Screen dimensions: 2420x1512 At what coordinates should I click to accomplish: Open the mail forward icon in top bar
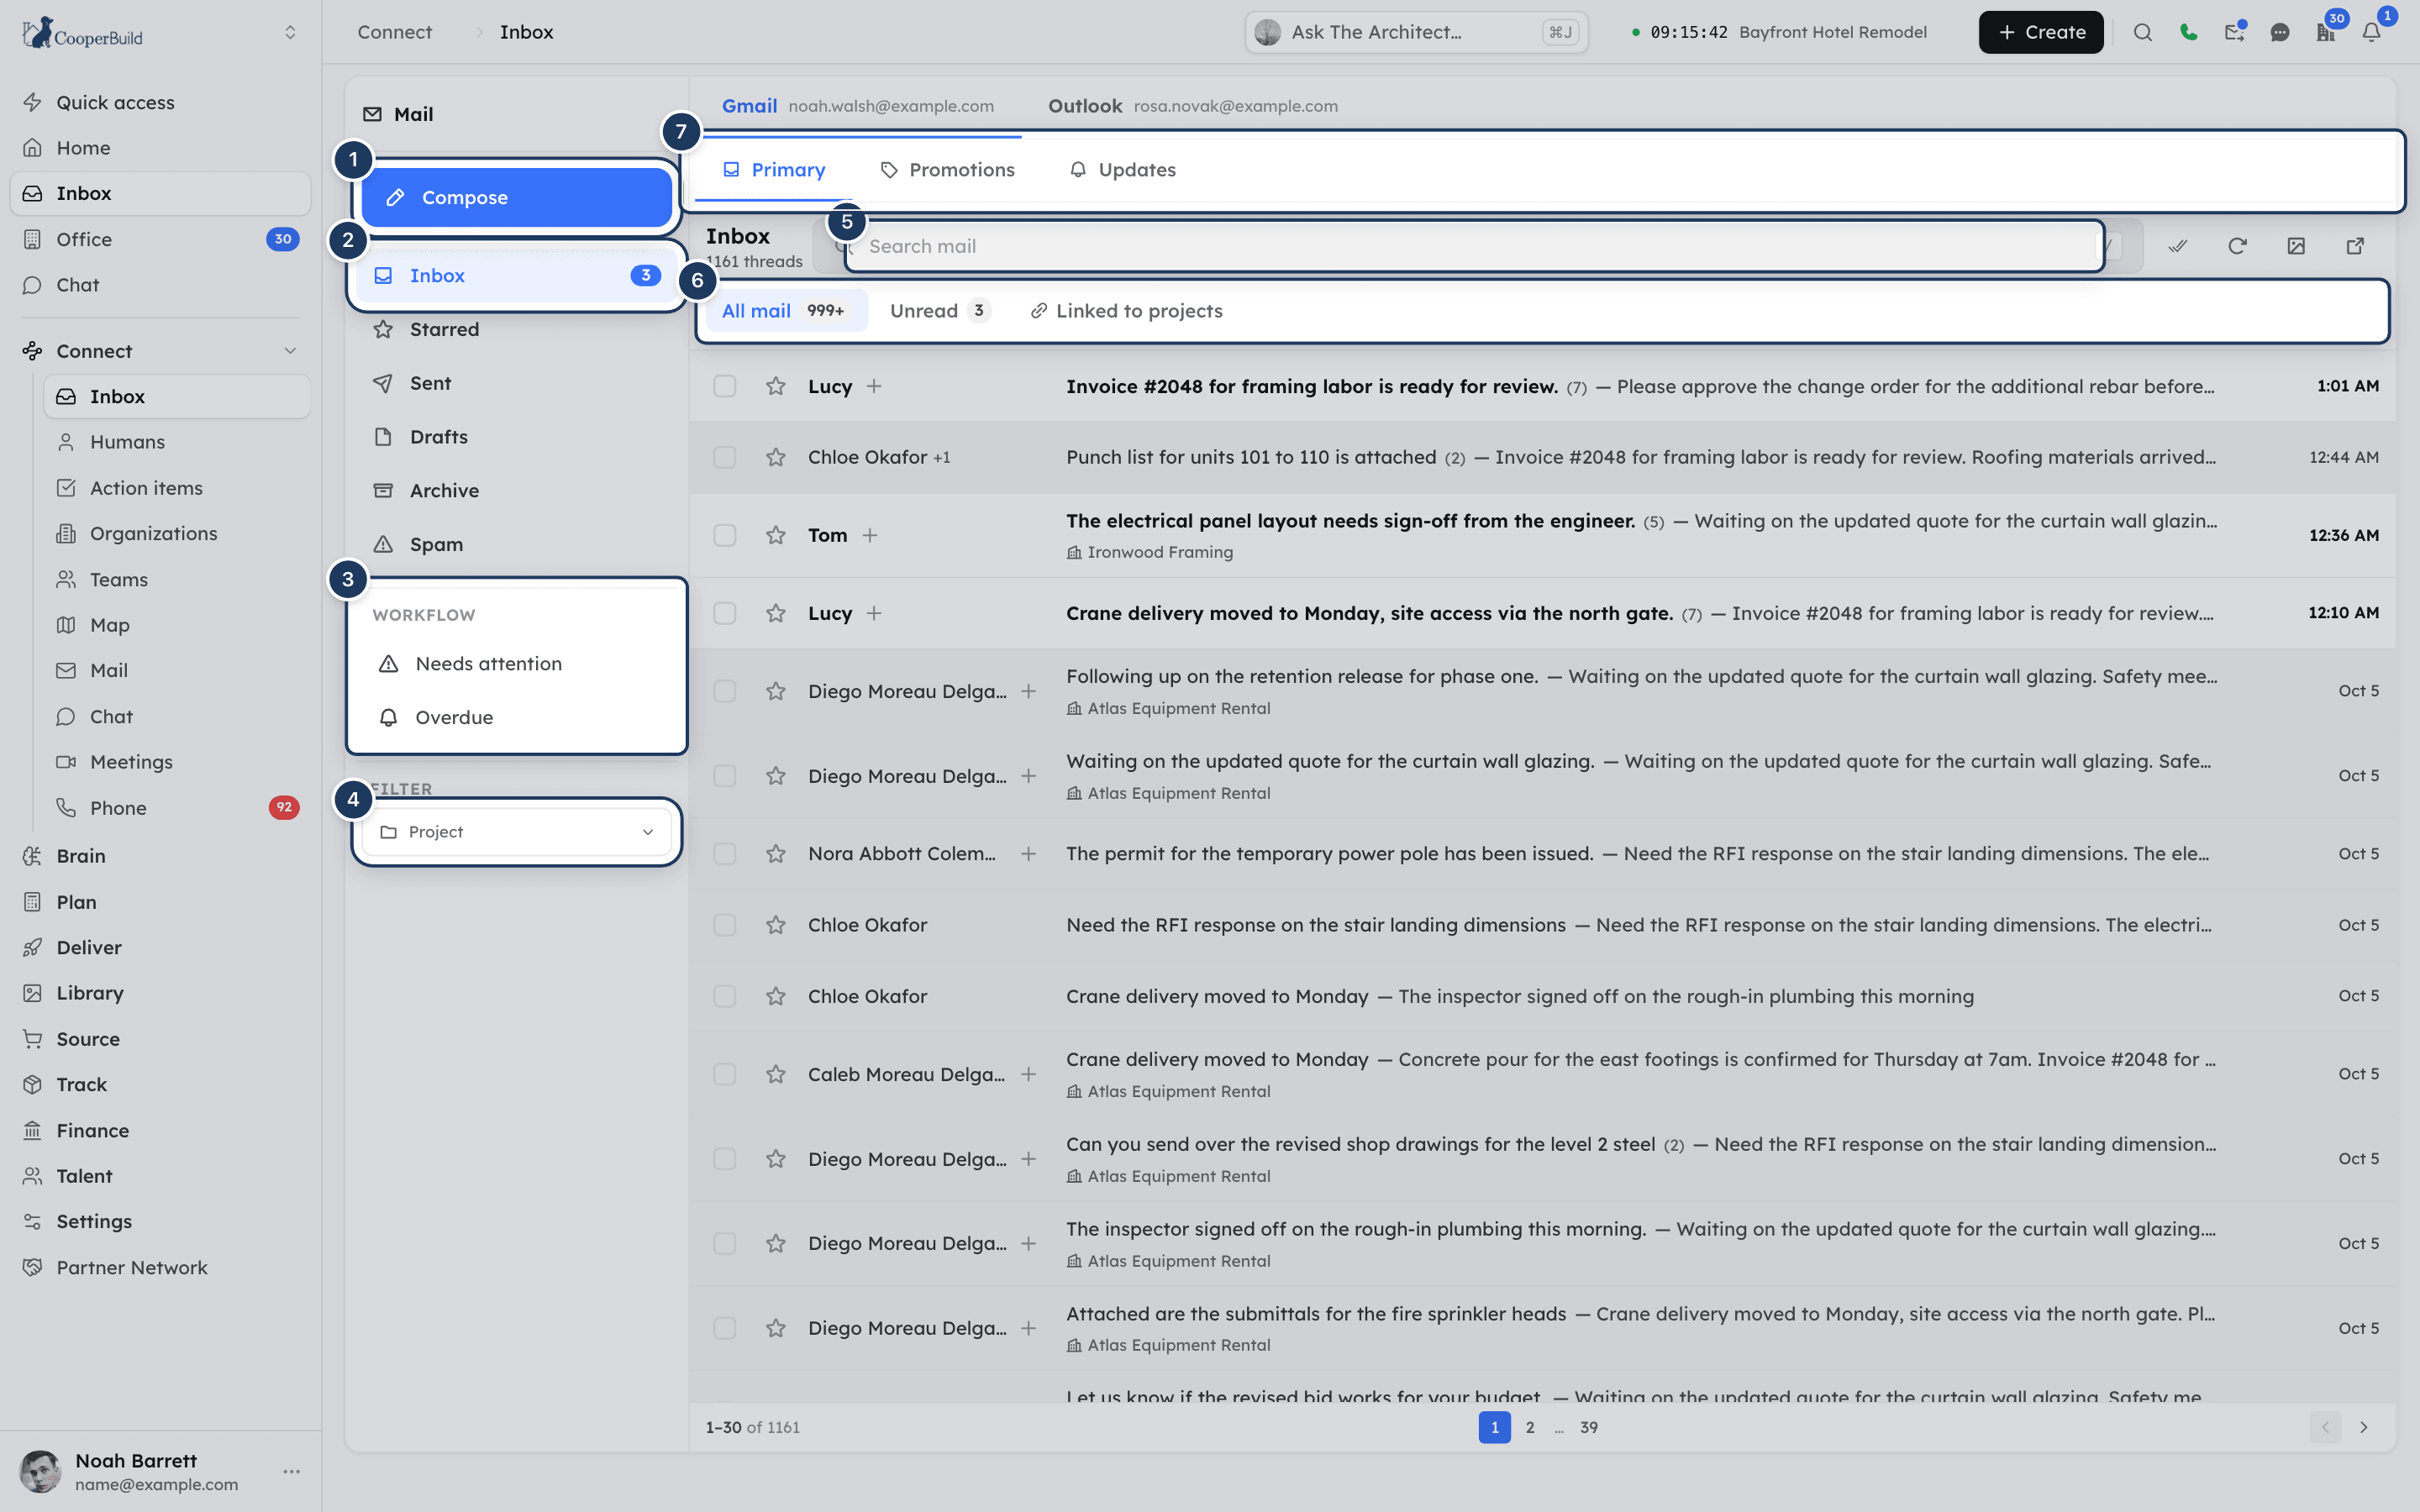2234,32
